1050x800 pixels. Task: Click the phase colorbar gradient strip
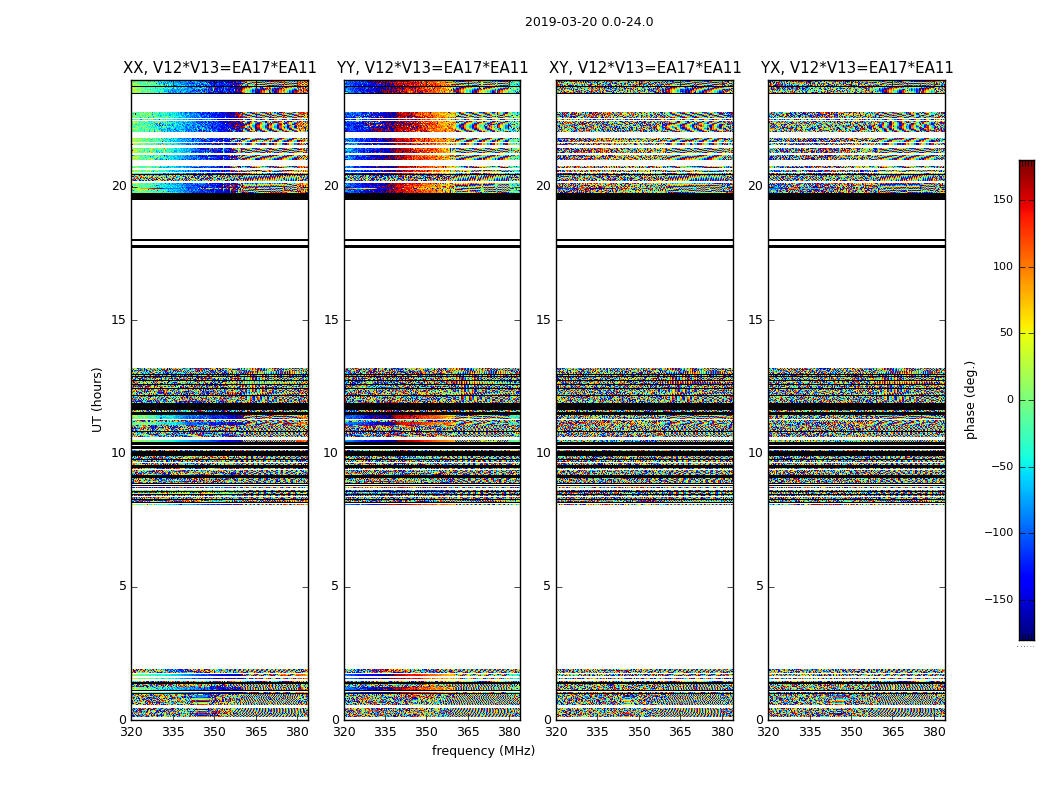tap(1027, 400)
